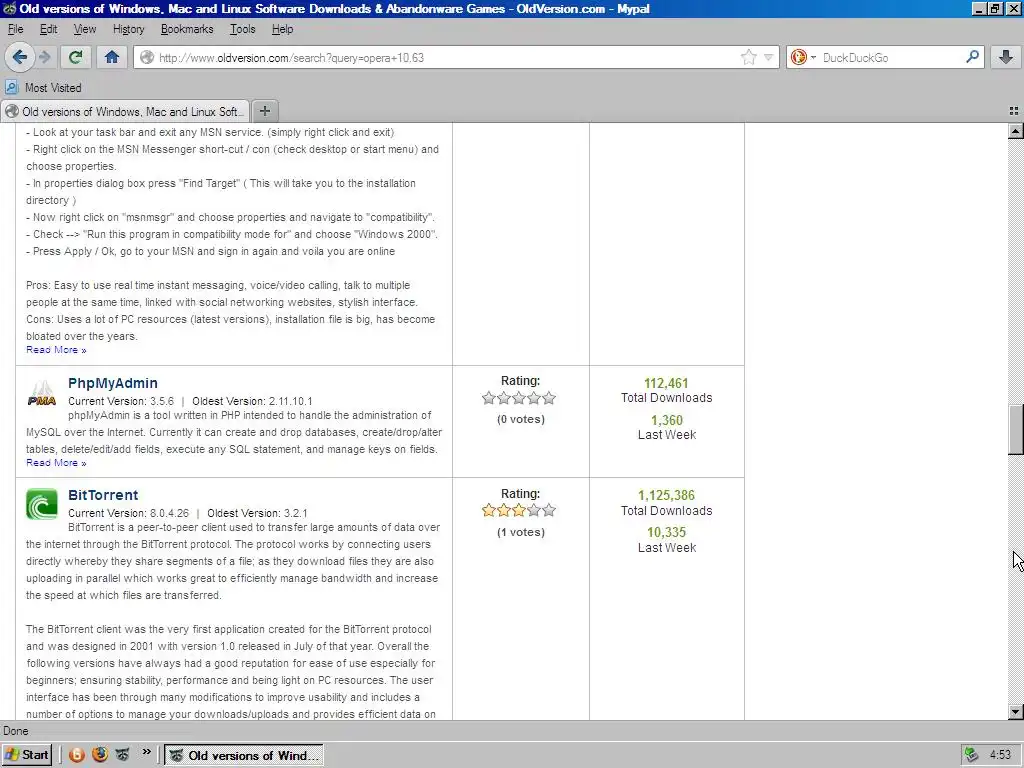This screenshot has width=1024, height=768.
Task: Click the Forward arrow button
Action: (x=44, y=57)
